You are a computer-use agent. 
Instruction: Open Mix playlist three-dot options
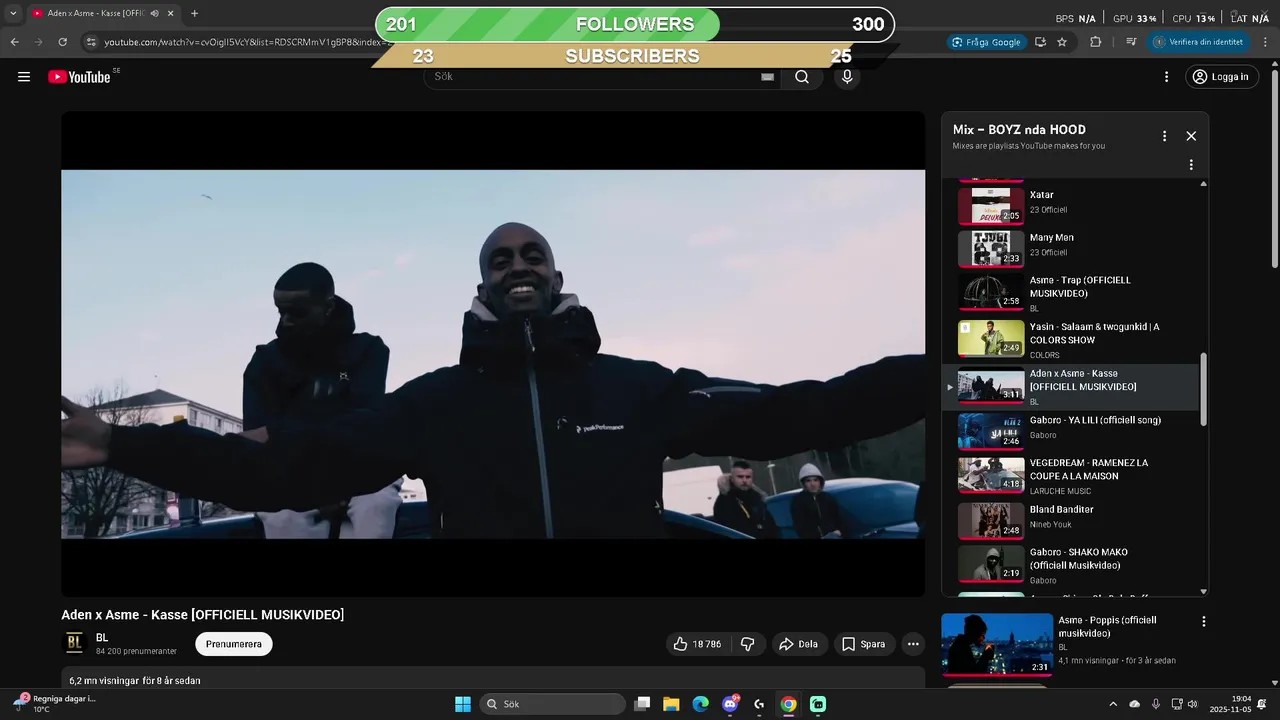pyautogui.click(x=1164, y=136)
